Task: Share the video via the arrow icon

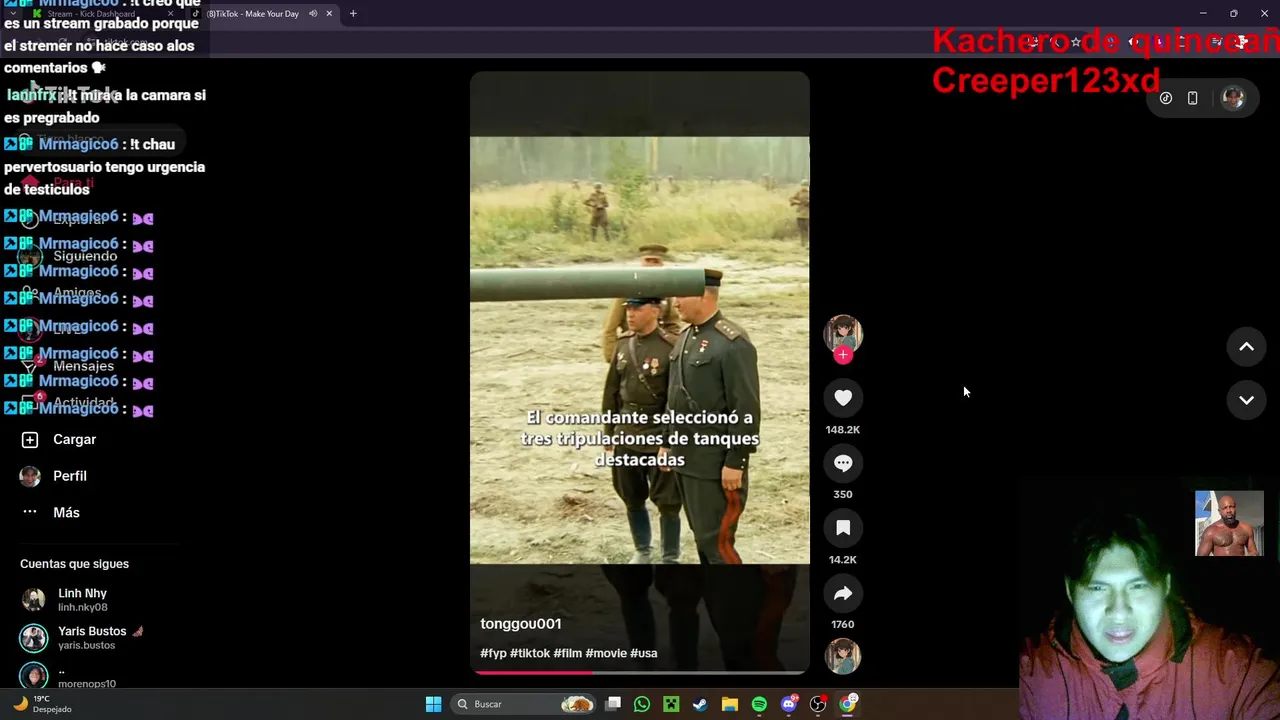Action: (x=843, y=593)
